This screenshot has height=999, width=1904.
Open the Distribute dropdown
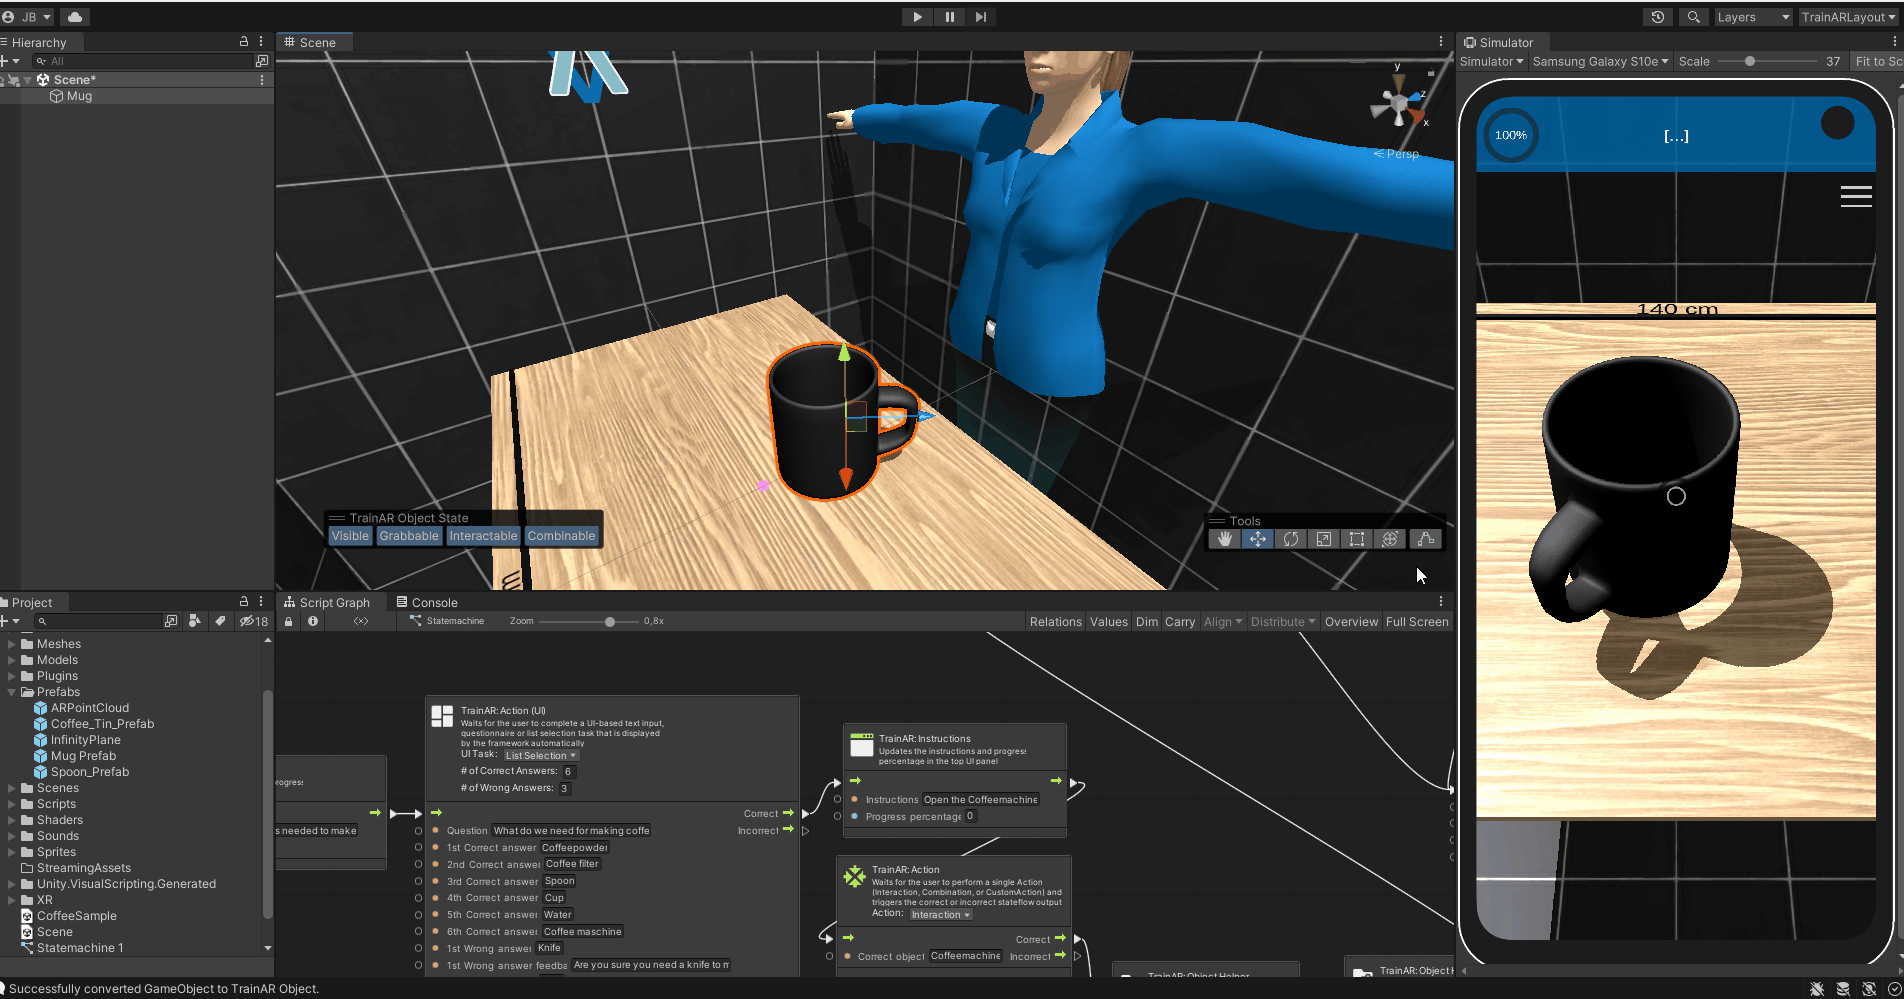[x=1283, y=622]
